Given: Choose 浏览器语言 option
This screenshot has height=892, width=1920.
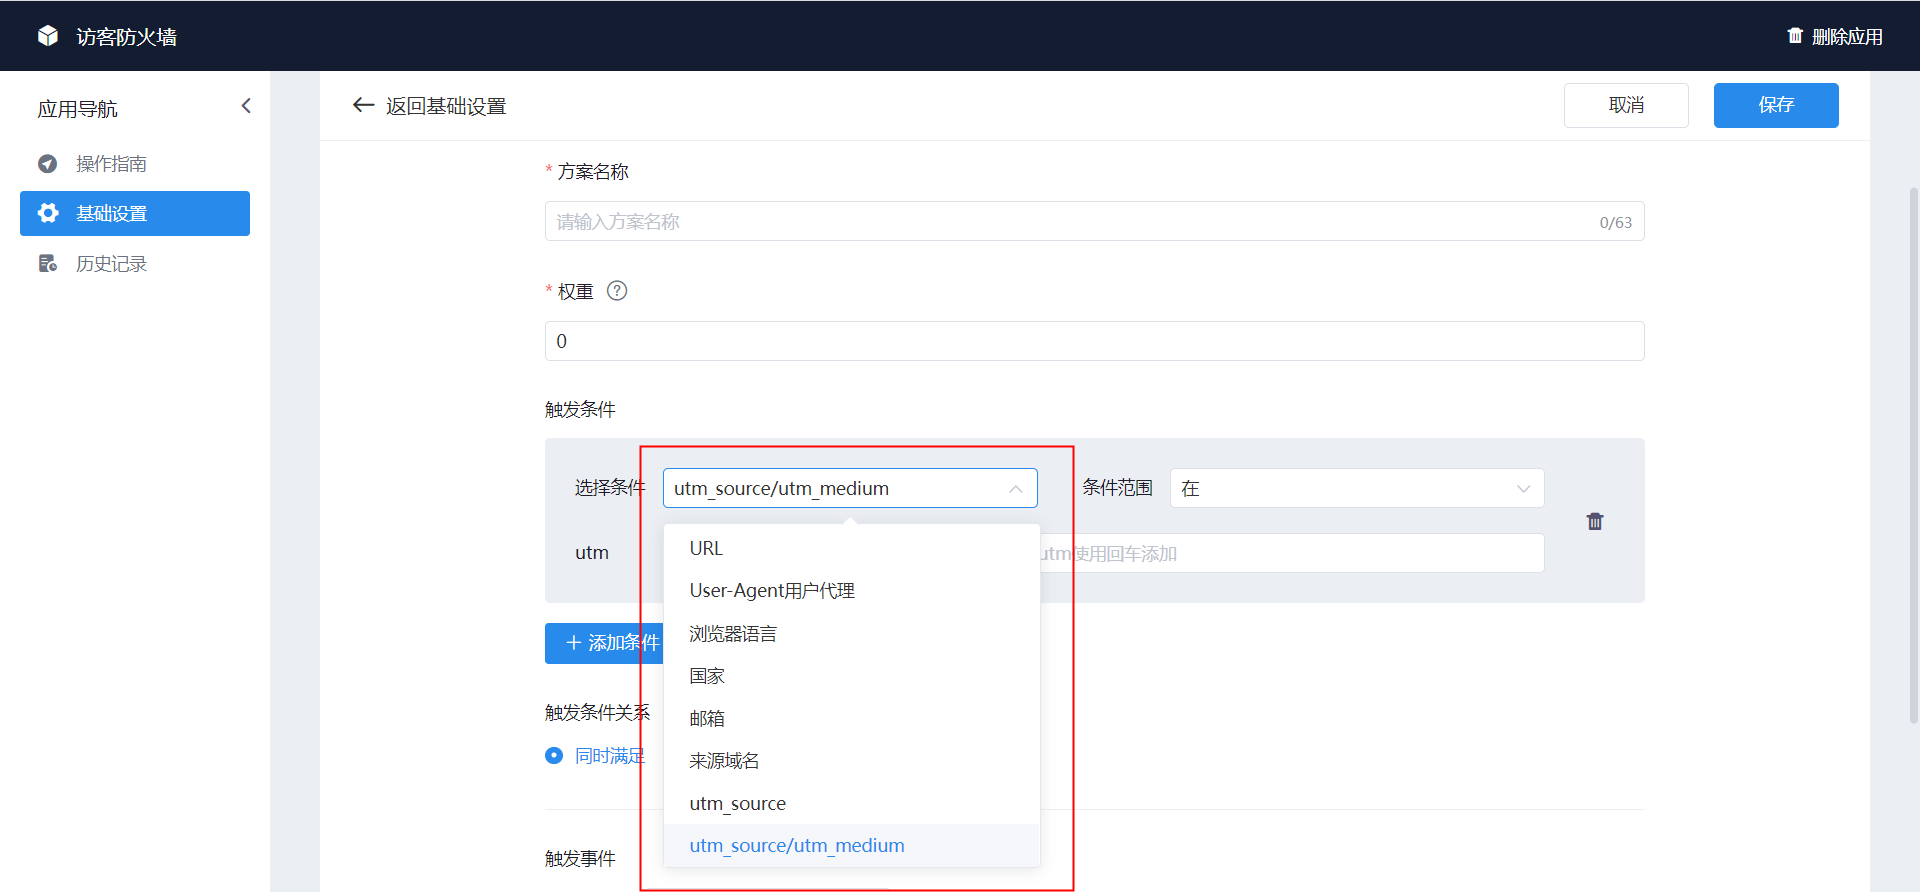Looking at the screenshot, I should (x=852, y=634).
